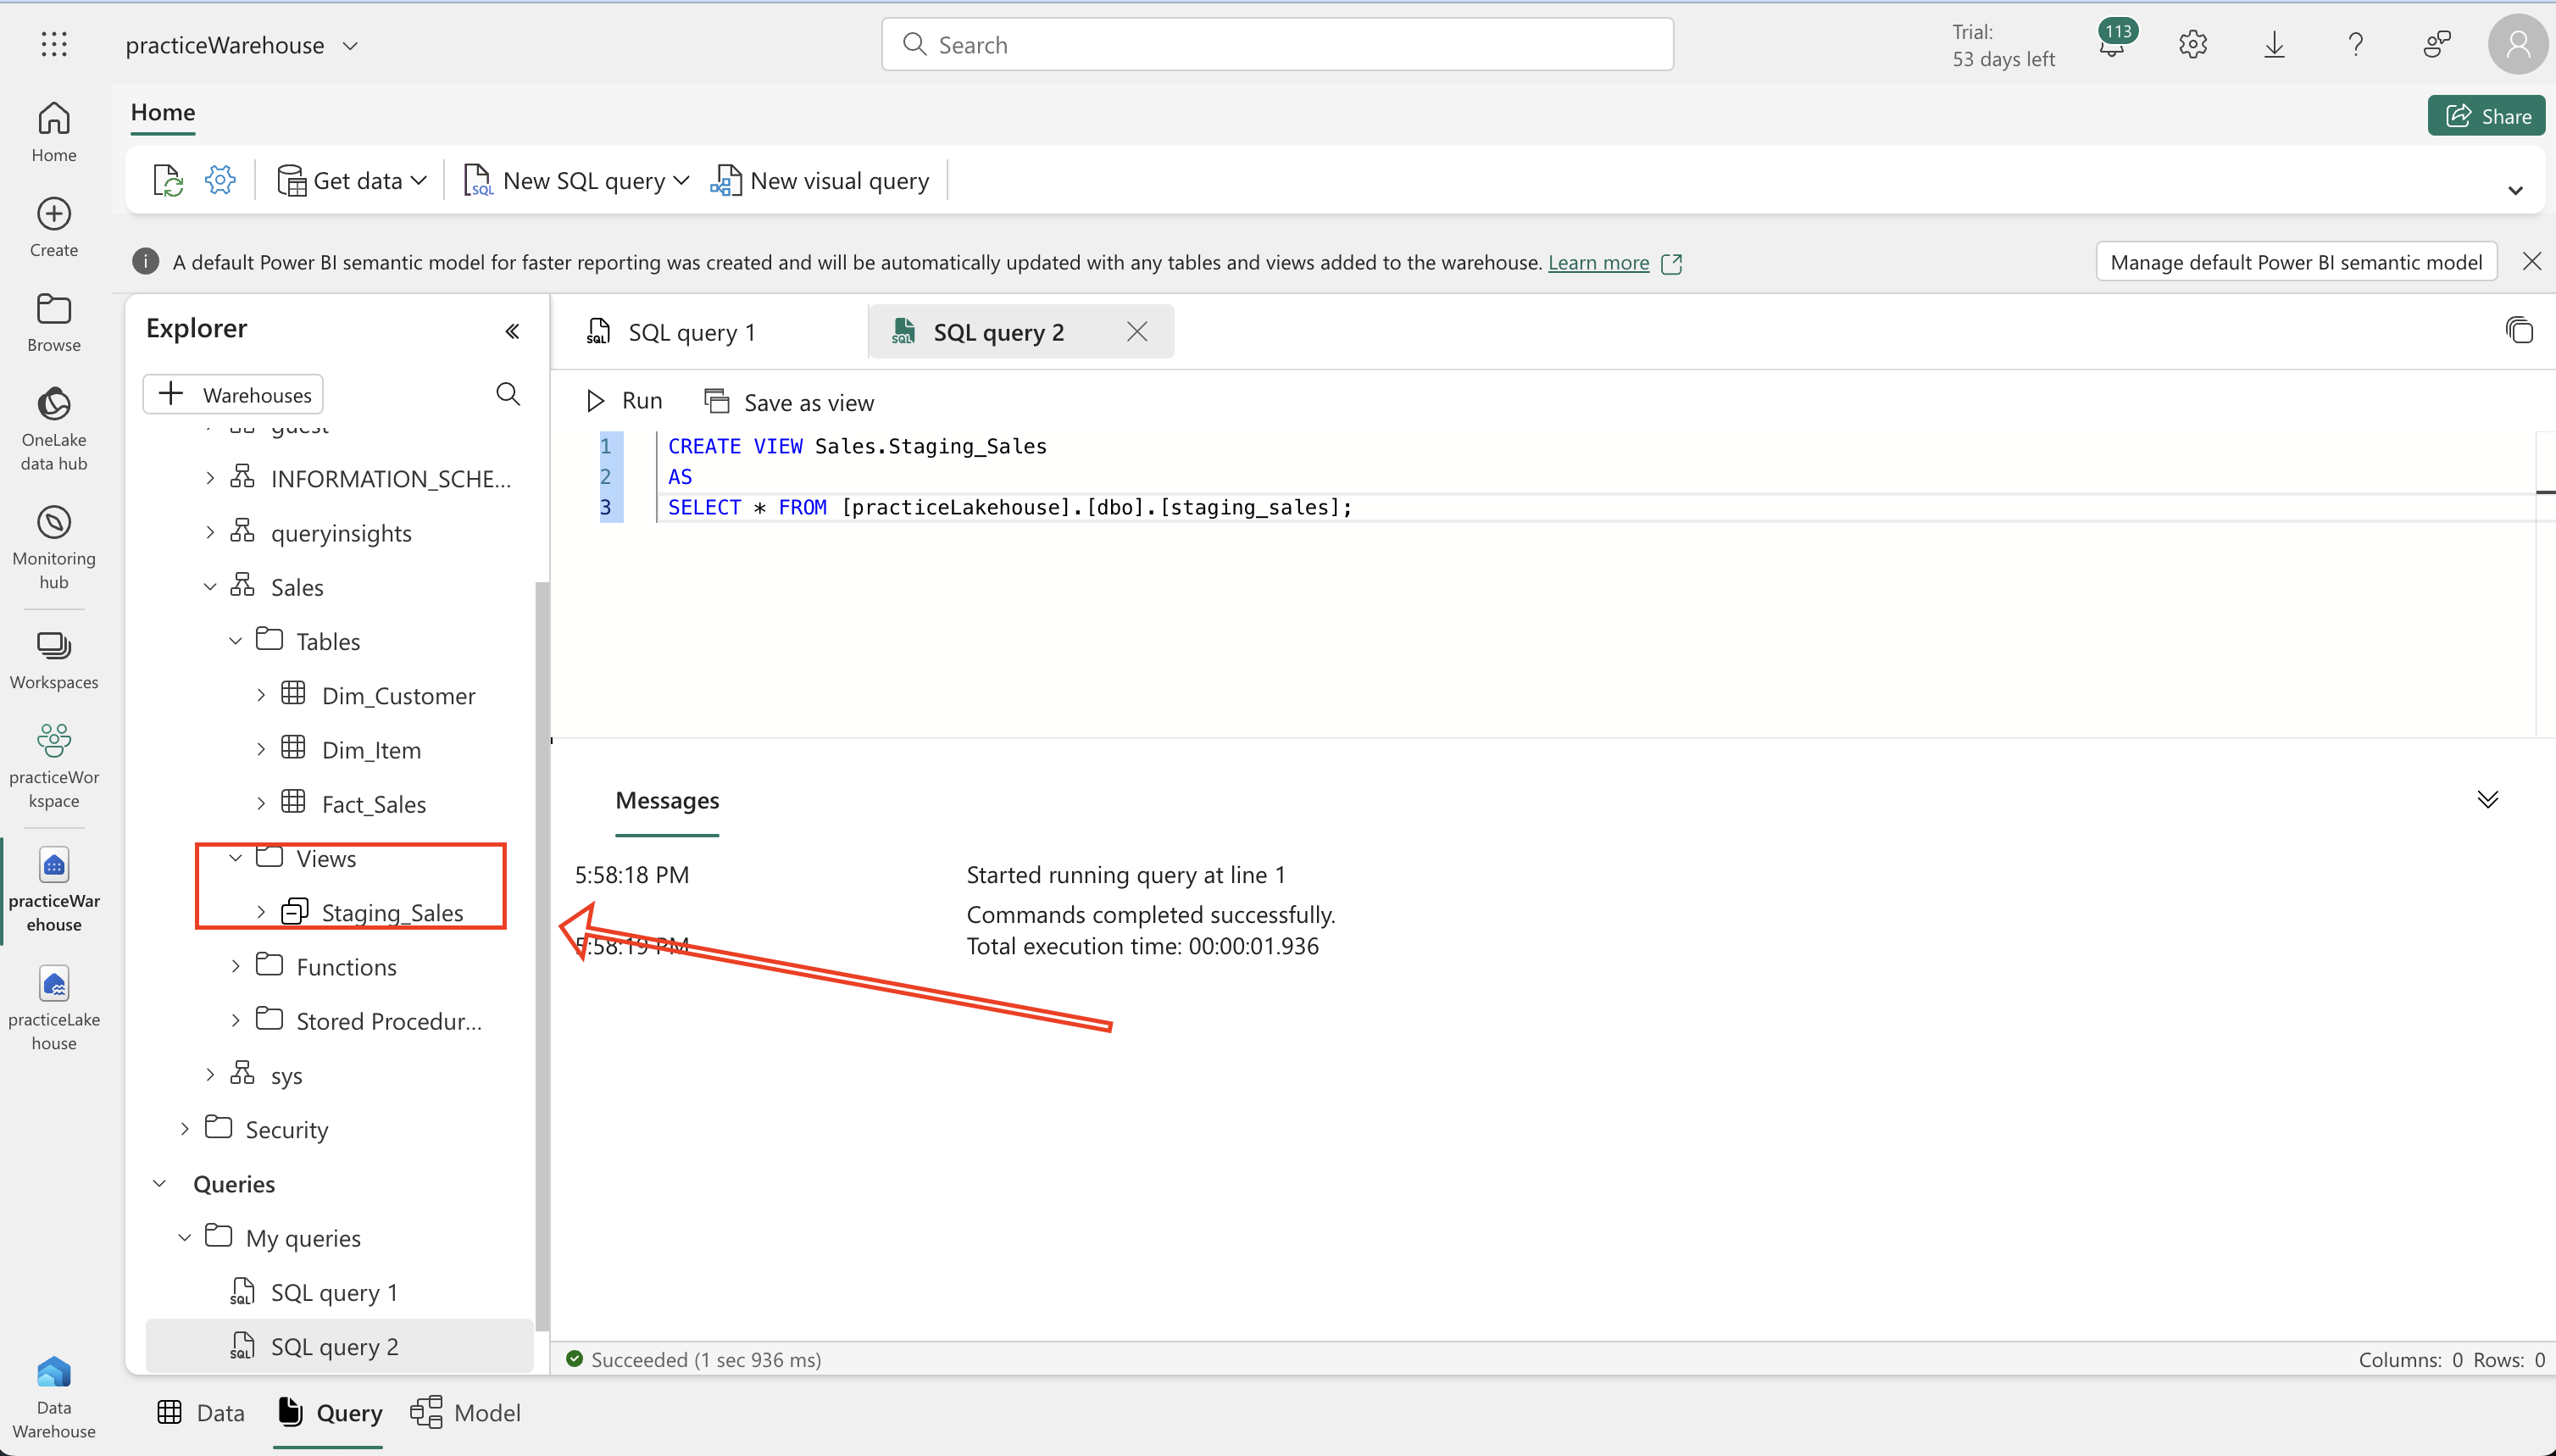The width and height of the screenshot is (2556, 1456).
Task: Select the Messages results tab
Action: [667, 800]
